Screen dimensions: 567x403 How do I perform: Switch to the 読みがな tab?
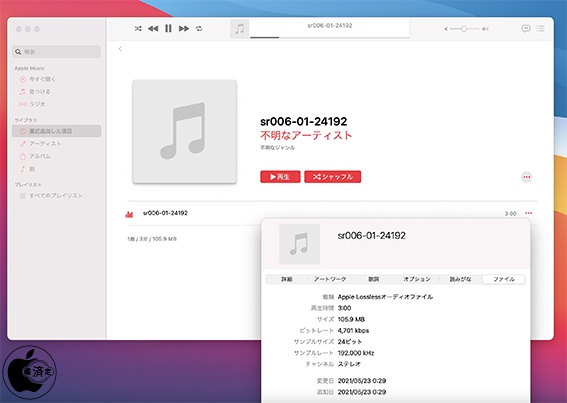click(x=460, y=279)
